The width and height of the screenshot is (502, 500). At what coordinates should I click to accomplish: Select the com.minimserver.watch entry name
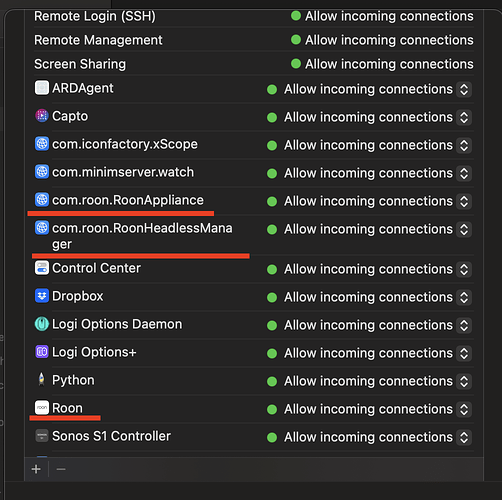123,172
